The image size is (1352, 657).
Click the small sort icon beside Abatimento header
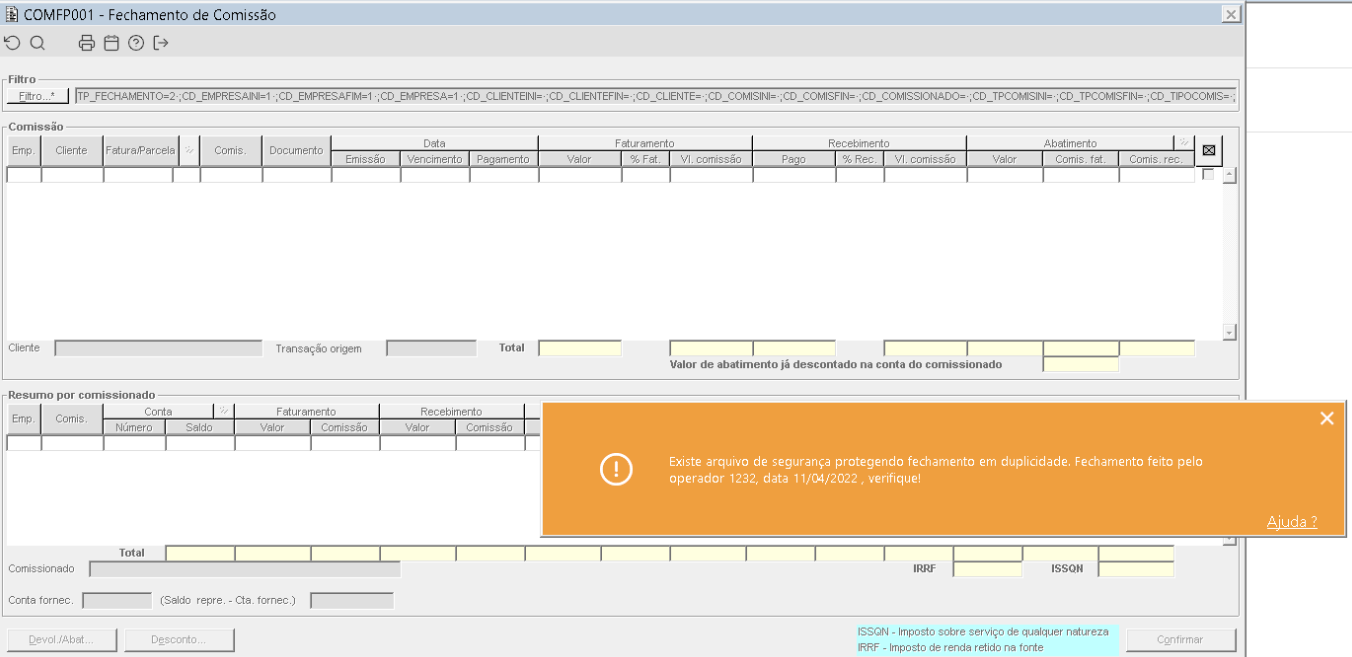click(1184, 142)
